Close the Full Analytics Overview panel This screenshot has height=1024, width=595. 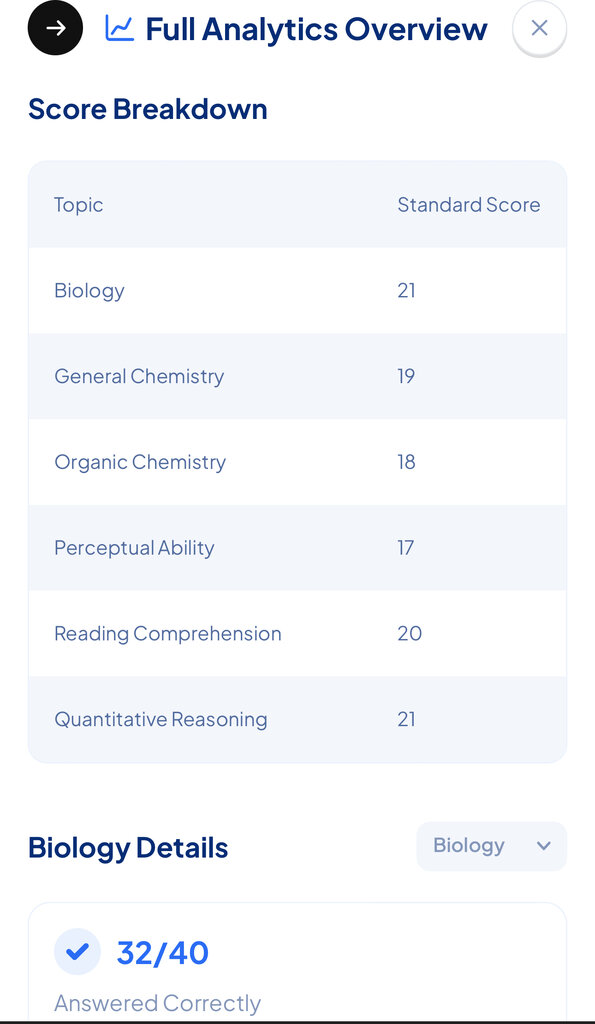(539, 28)
